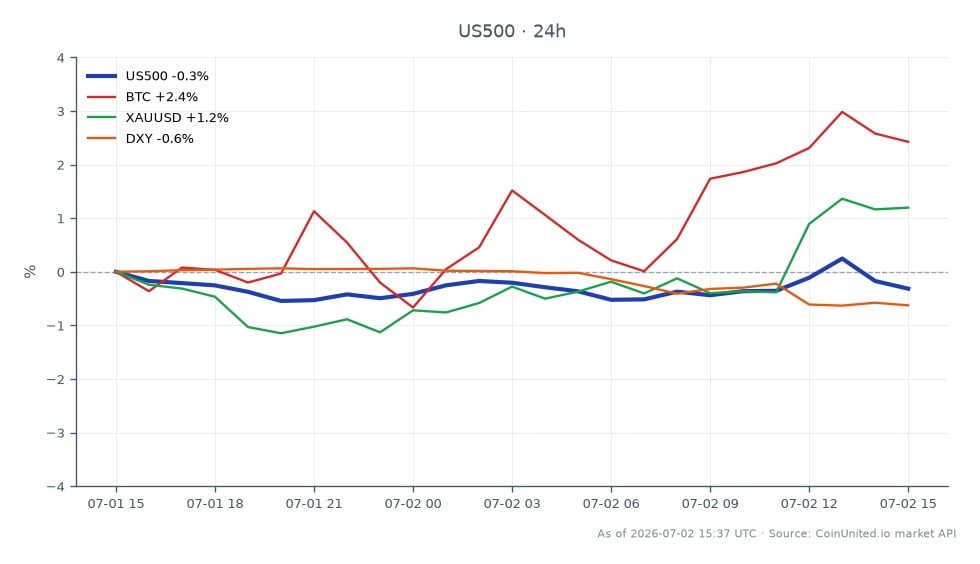Click the BTC peak near 3 percent
This screenshot has width=980, height=564.
(x=842, y=112)
